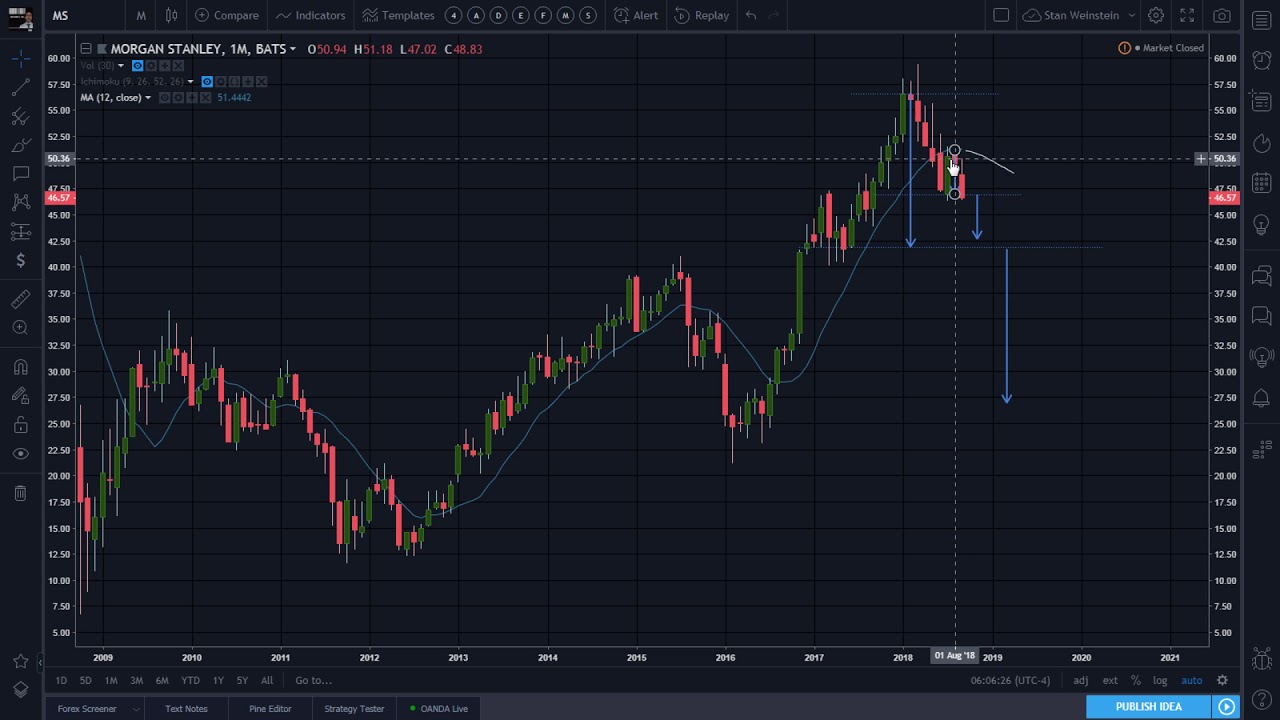The height and width of the screenshot is (720, 1280).
Task: Open the alerts clock panel
Action: 1261,59
